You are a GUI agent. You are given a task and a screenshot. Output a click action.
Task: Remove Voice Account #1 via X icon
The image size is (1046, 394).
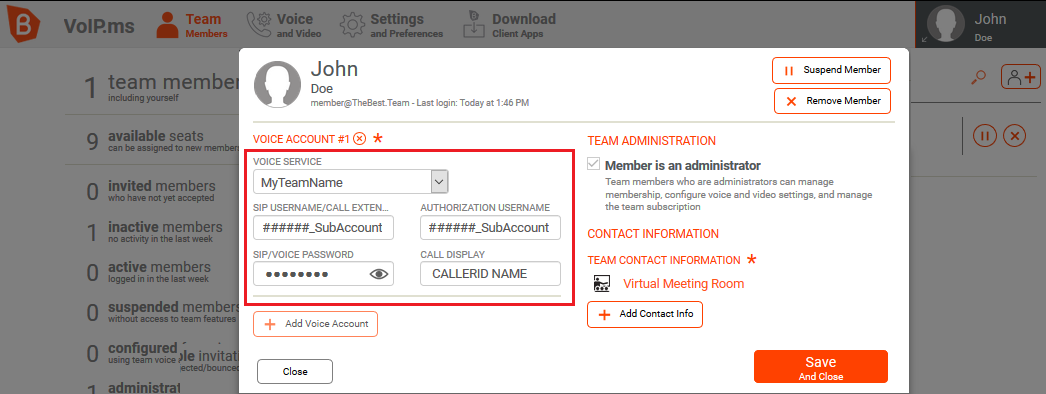click(360, 139)
